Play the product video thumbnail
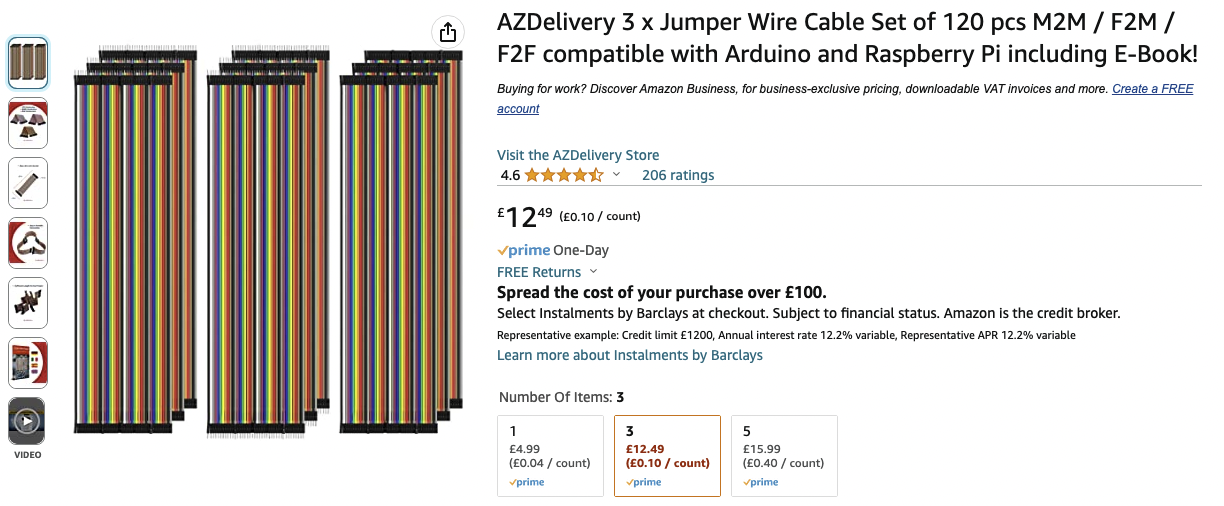This screenshot has height=506, width=1224. [27, 422]
